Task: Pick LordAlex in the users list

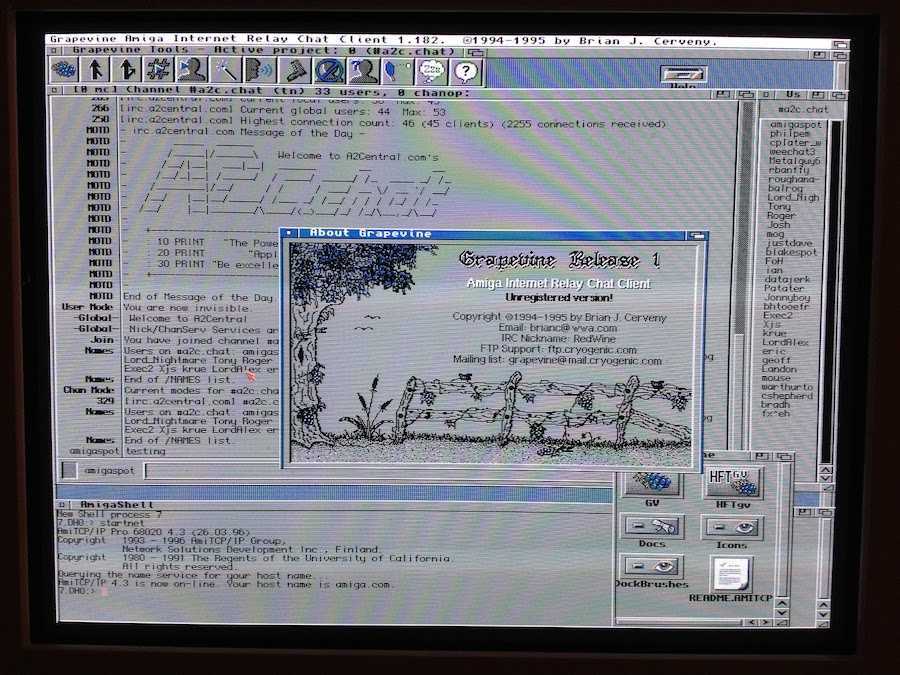Action: click(787, 342)
